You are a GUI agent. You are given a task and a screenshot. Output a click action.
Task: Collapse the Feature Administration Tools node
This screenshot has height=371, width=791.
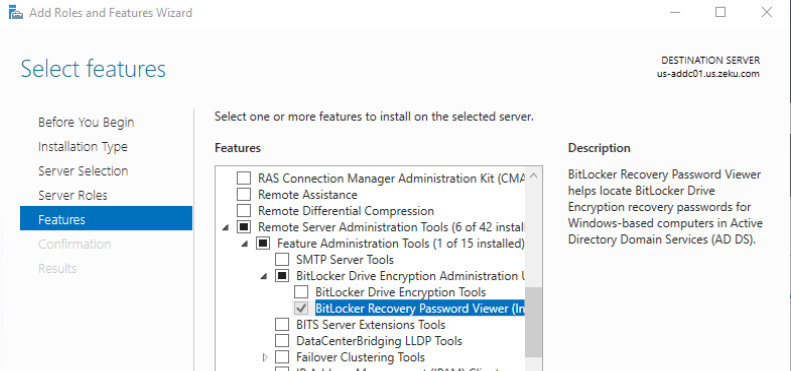coord(244,244)
